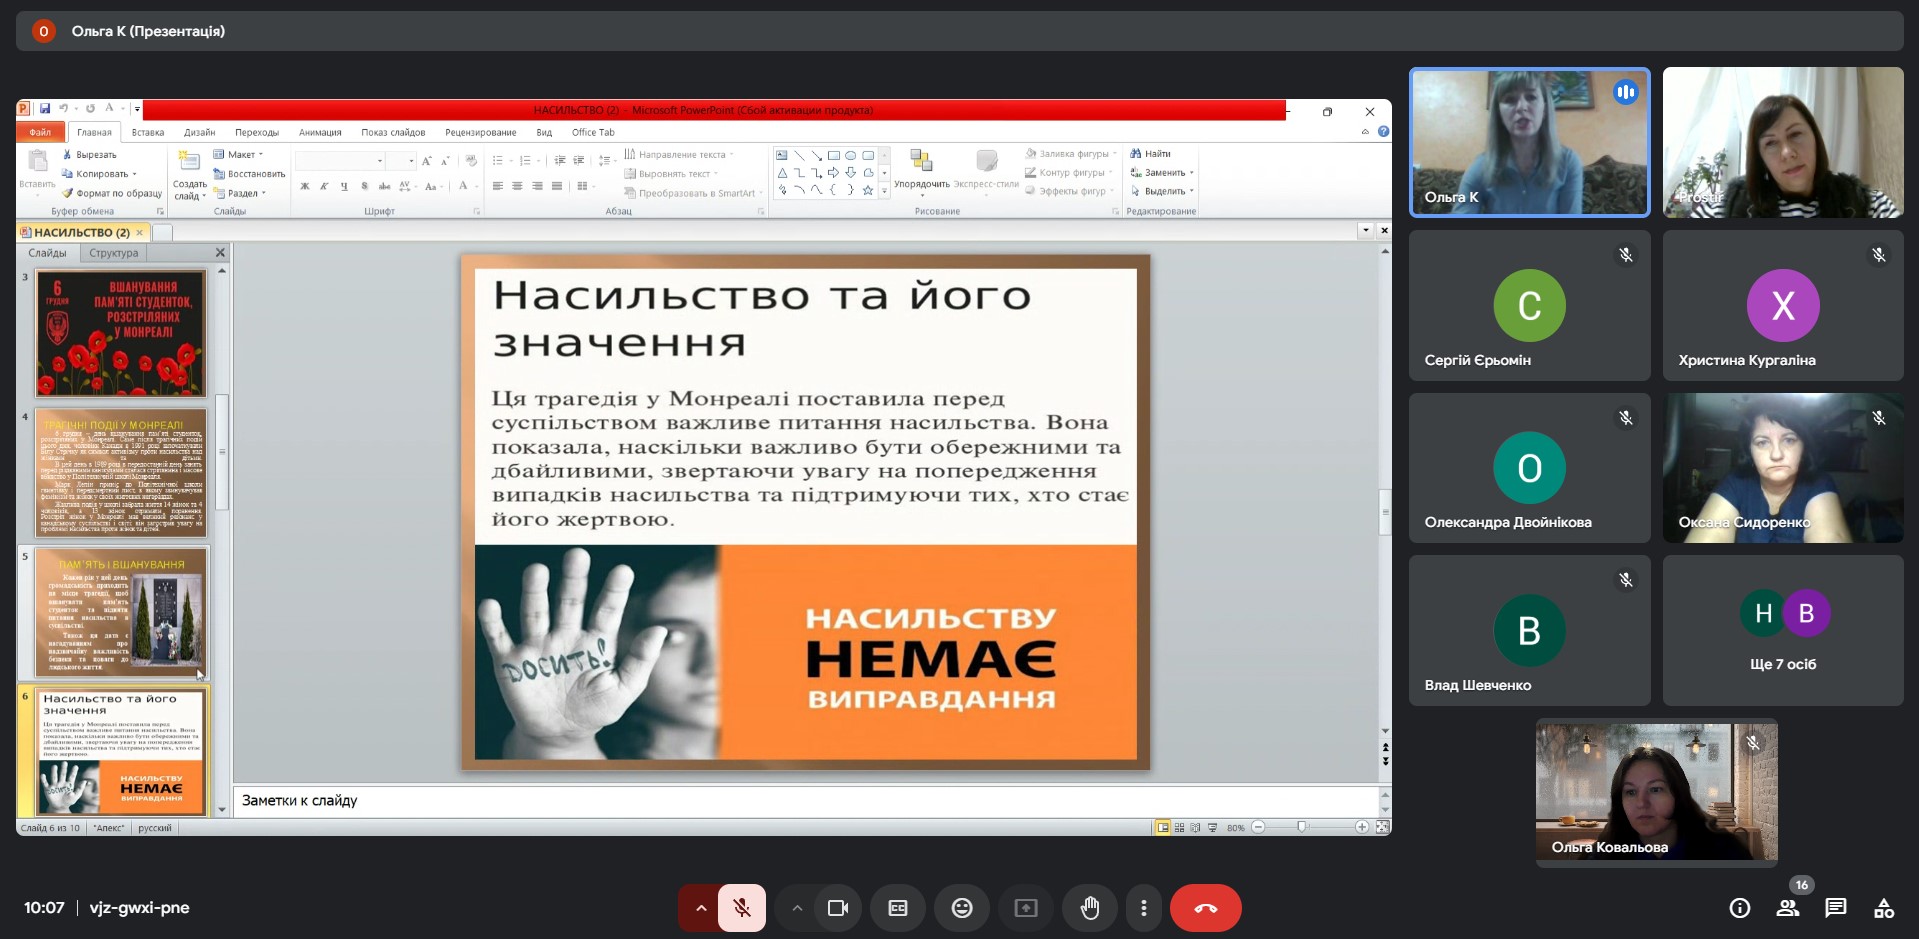
Task: Adjust the PowerPoint zoom slider
Action: [1301, 827]
